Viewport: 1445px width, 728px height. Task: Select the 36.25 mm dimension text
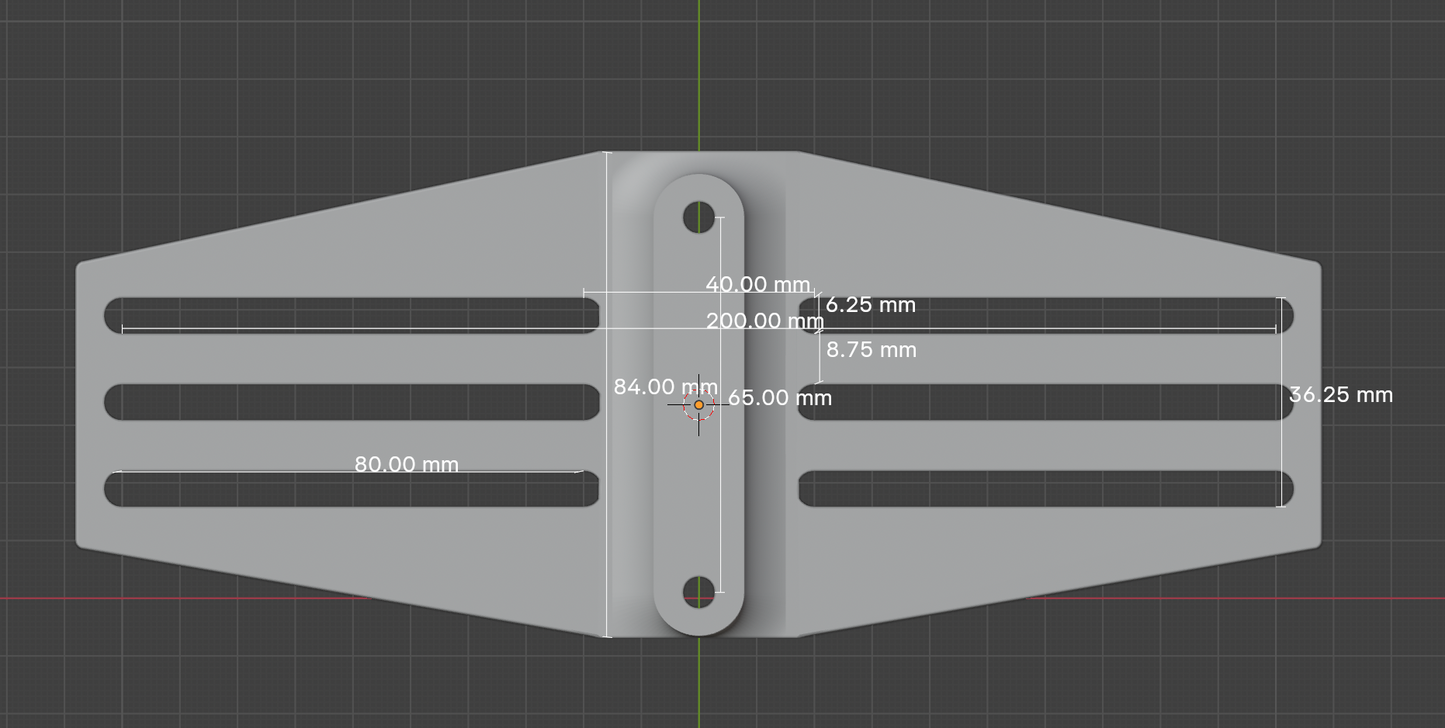point(1340,395)
